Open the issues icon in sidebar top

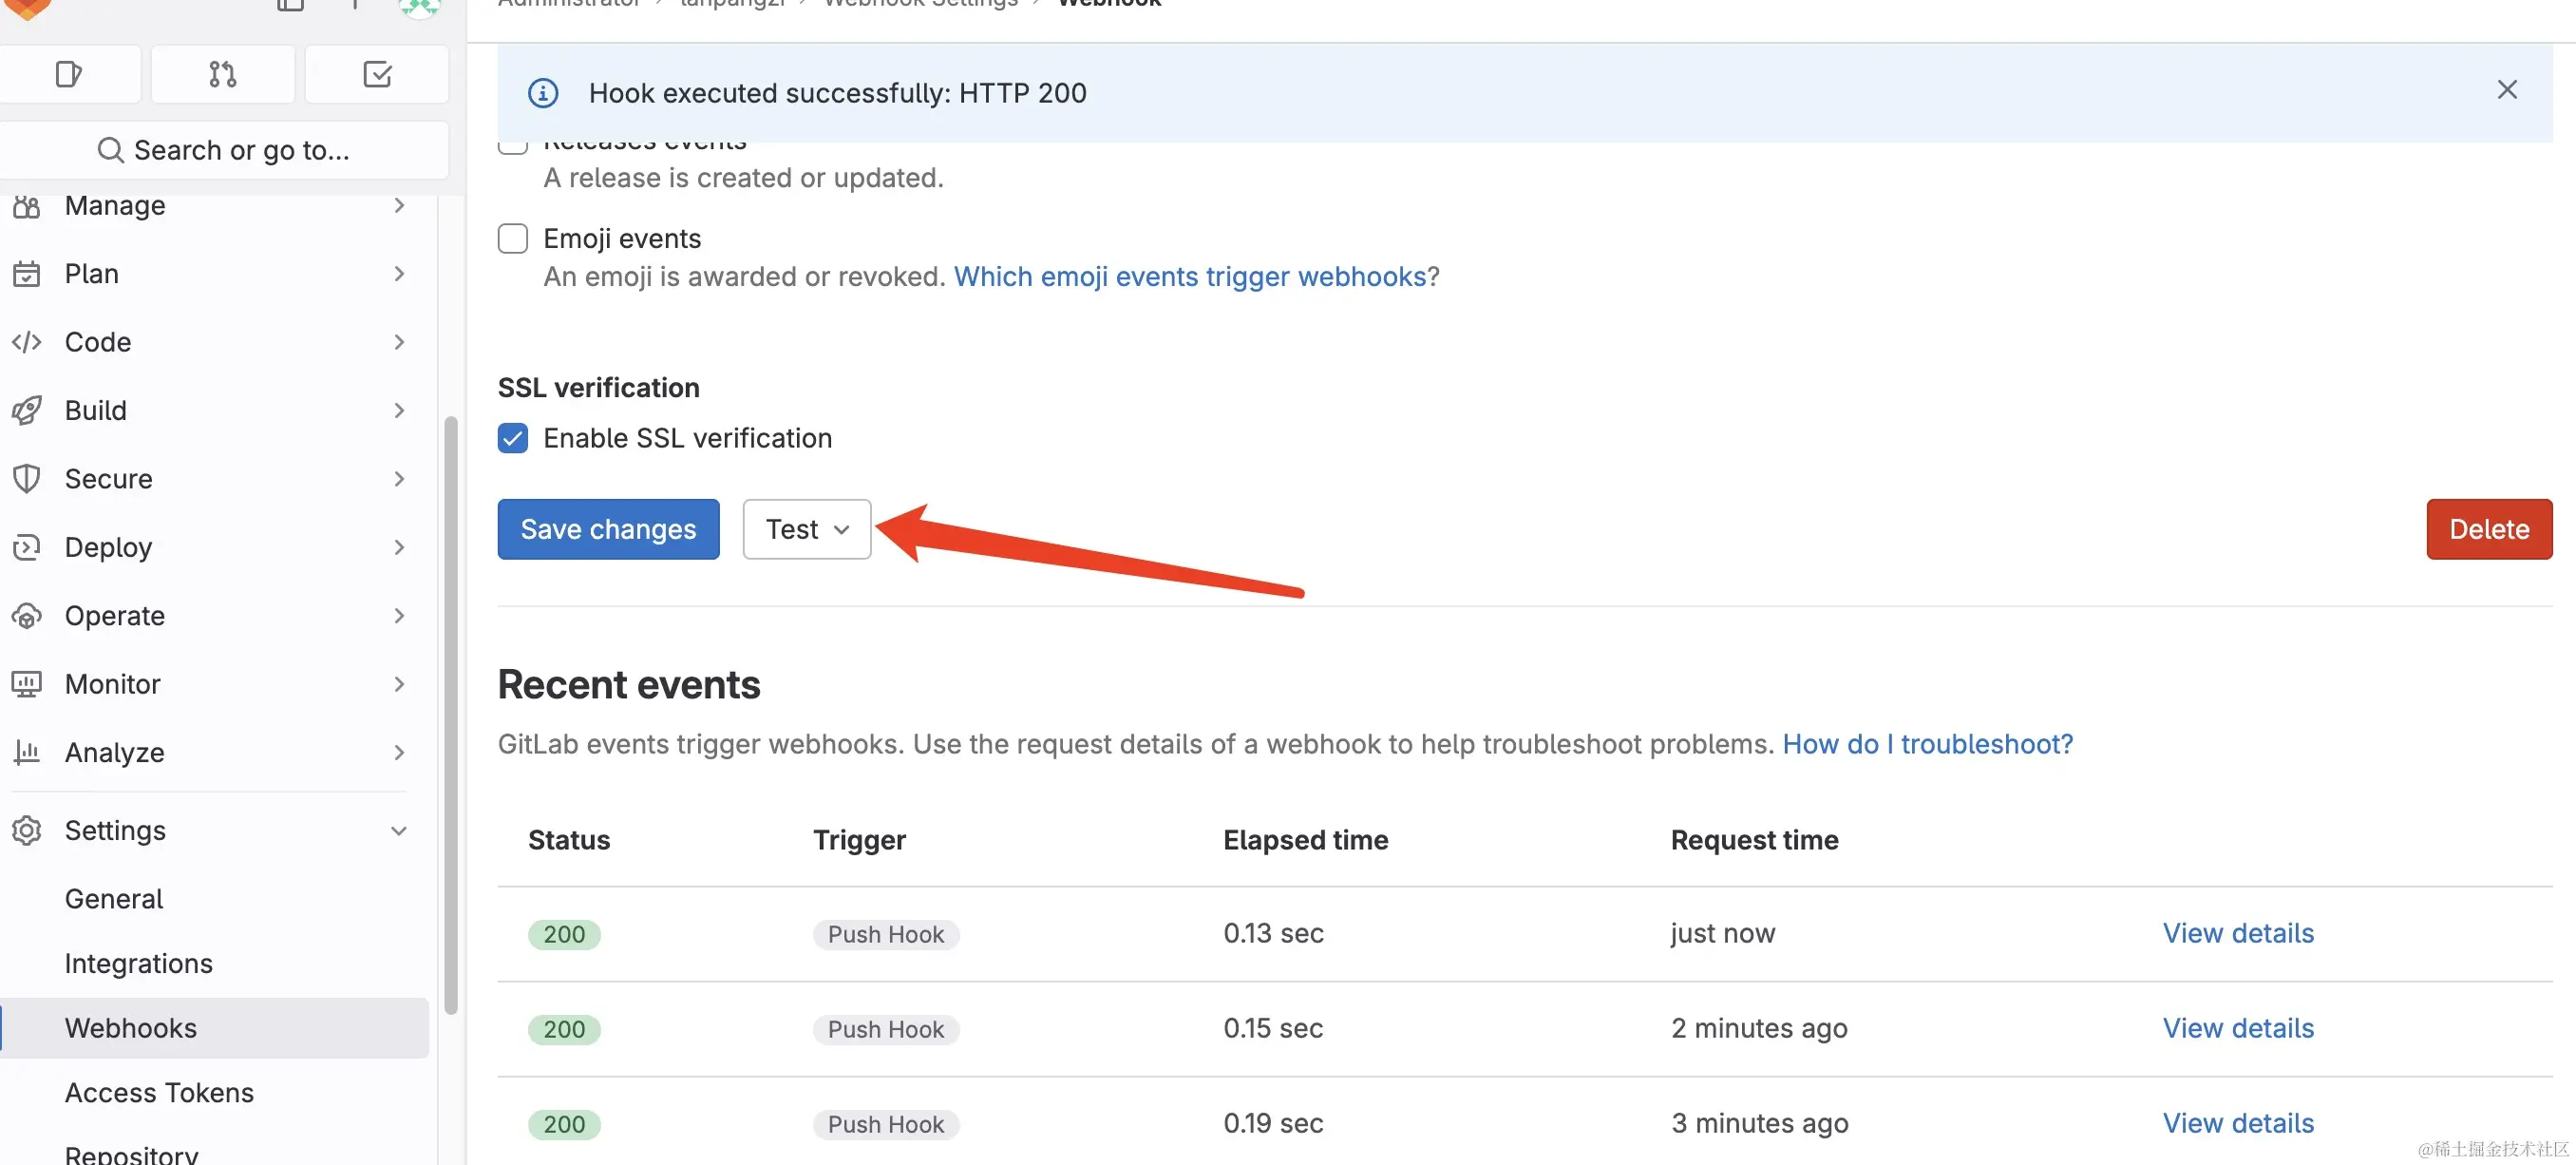click(68, 74)
